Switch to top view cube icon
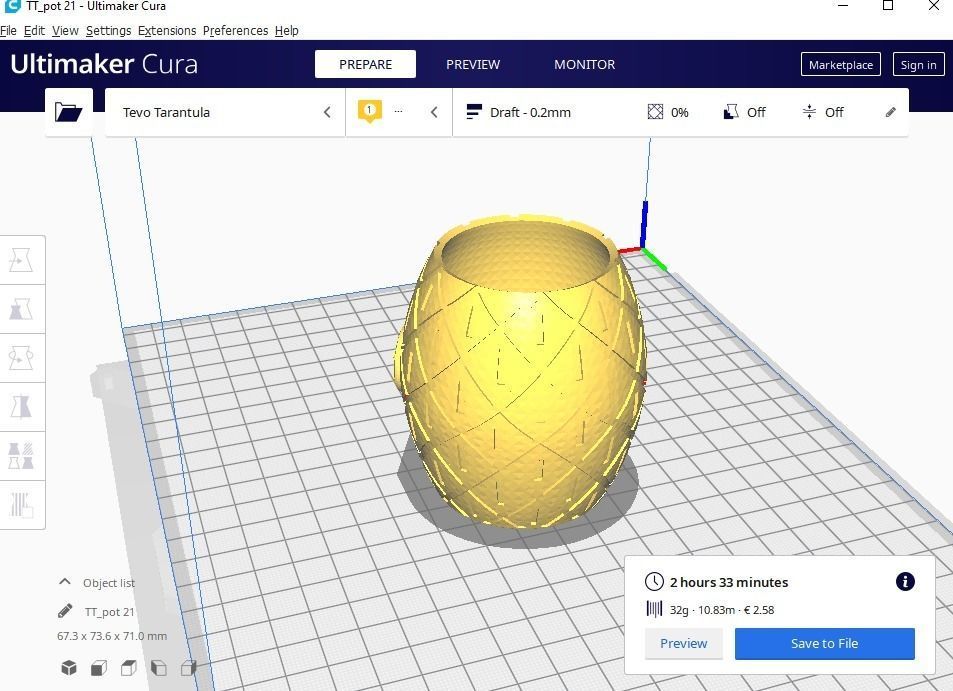Screen dimensions: 953x691 [129, 668]
